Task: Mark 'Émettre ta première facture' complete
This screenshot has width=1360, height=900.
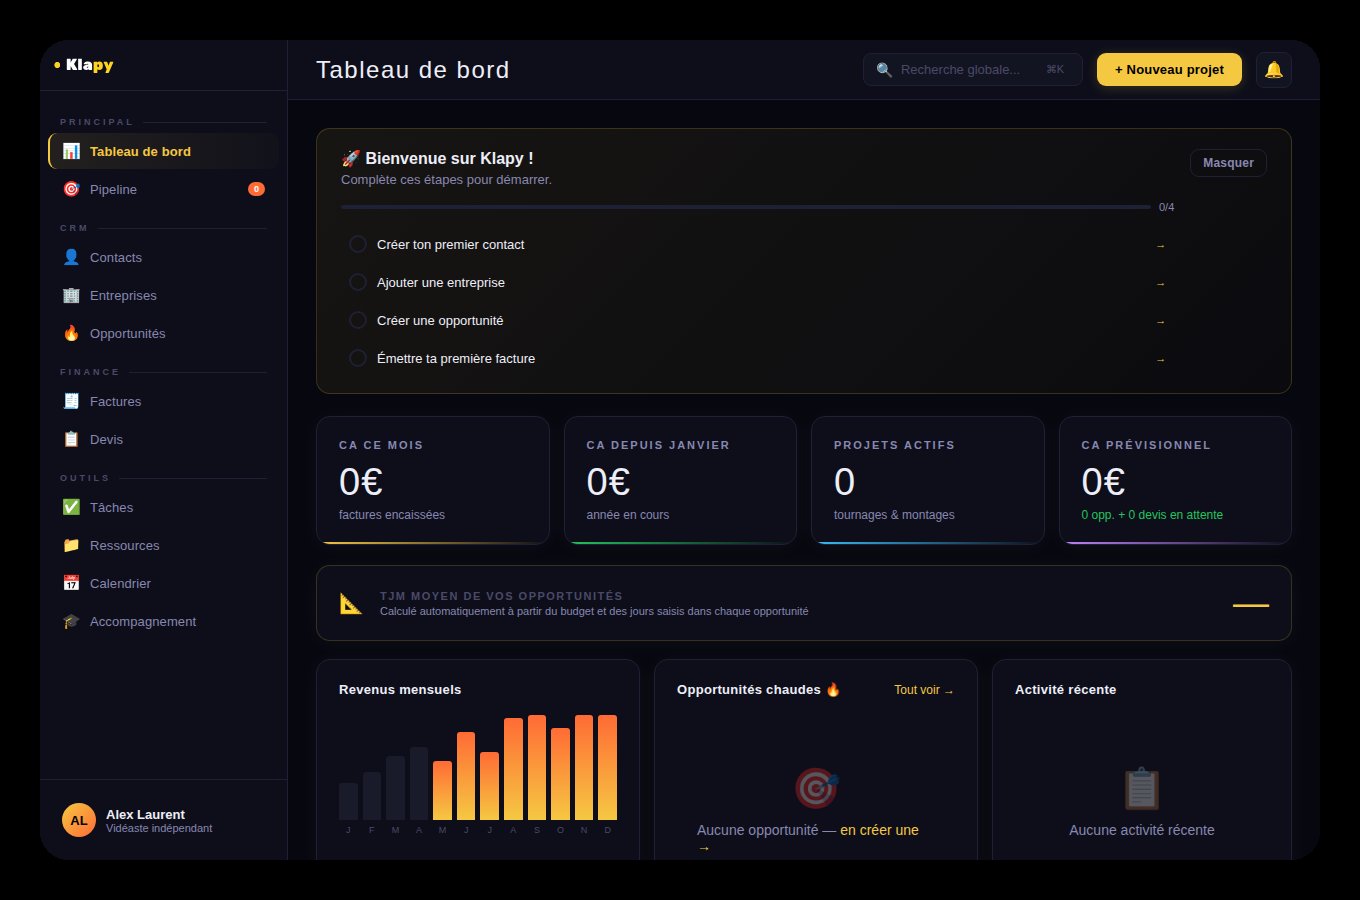Action: [358, 358]
